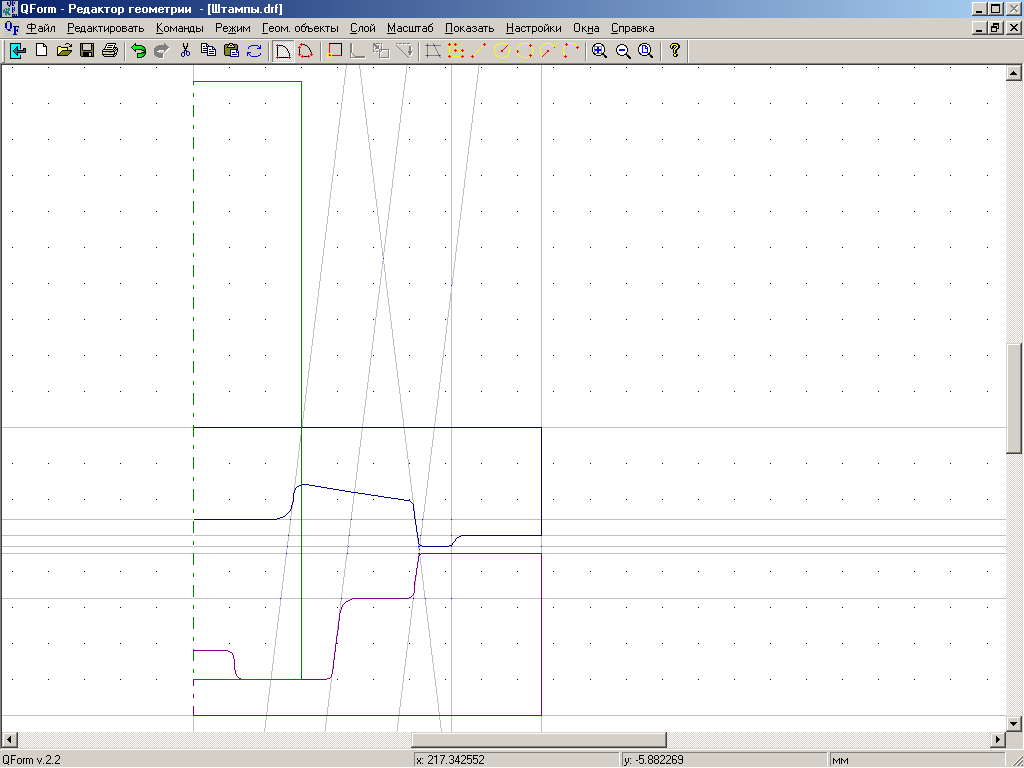Screen dimensions: 1024x768
Task: Print the drawing with the printer icon
Action: click(110, 51)
